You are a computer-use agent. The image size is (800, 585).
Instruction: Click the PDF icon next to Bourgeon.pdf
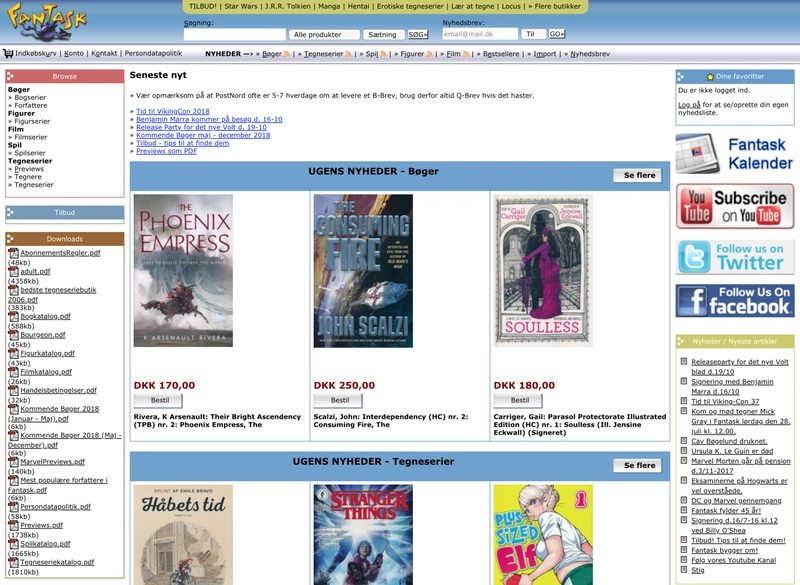pos(13,335)
